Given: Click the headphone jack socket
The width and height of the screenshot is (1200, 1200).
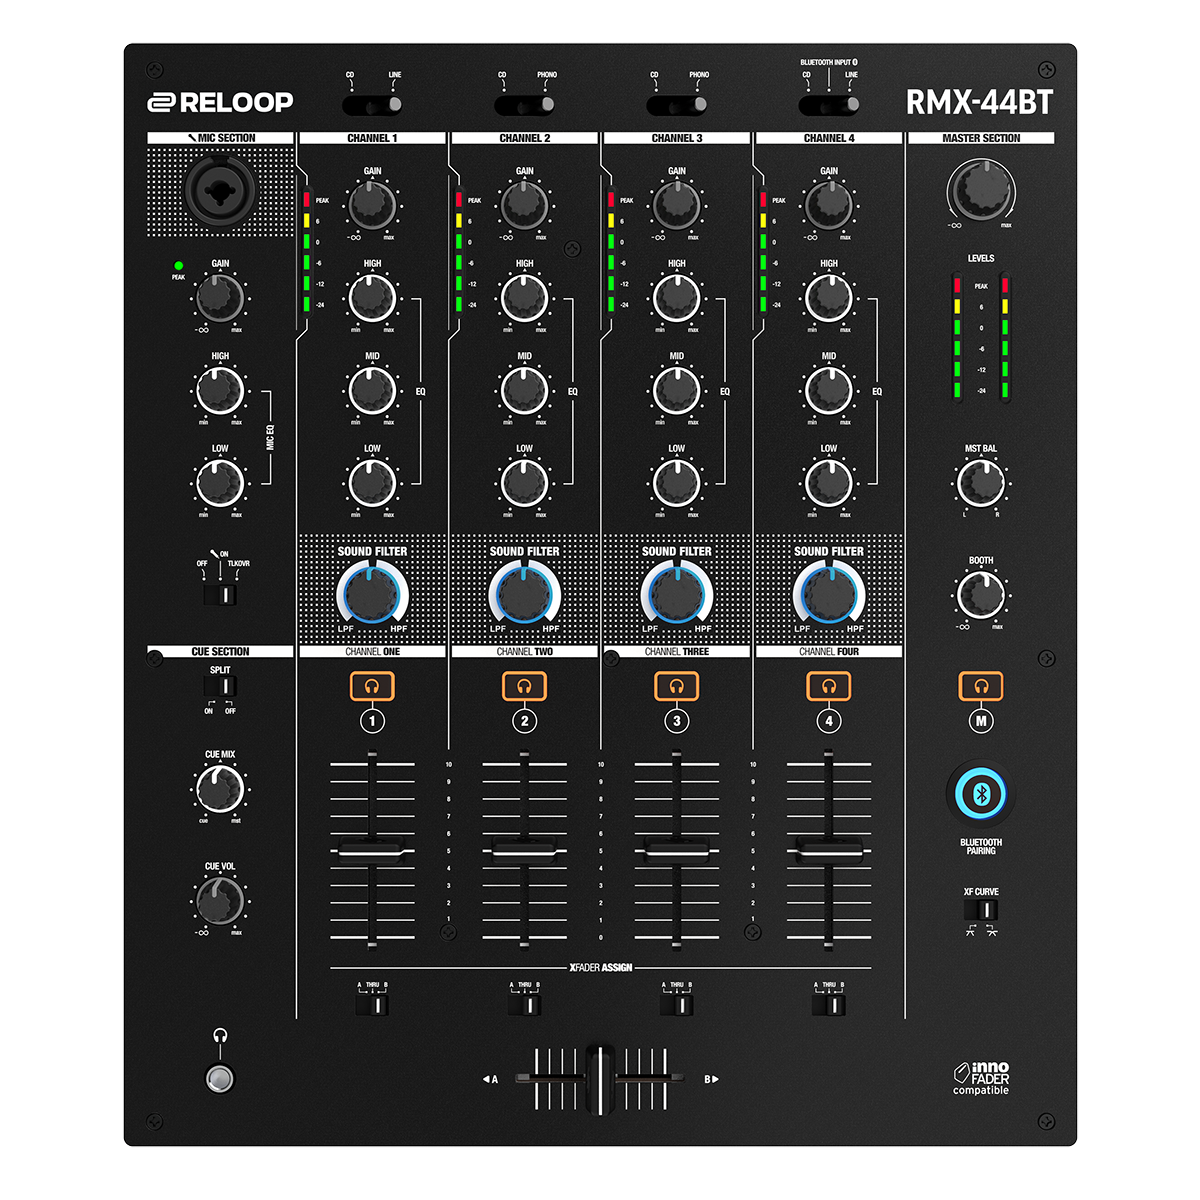Looking at the screenshot, I should coord(220,1078).
